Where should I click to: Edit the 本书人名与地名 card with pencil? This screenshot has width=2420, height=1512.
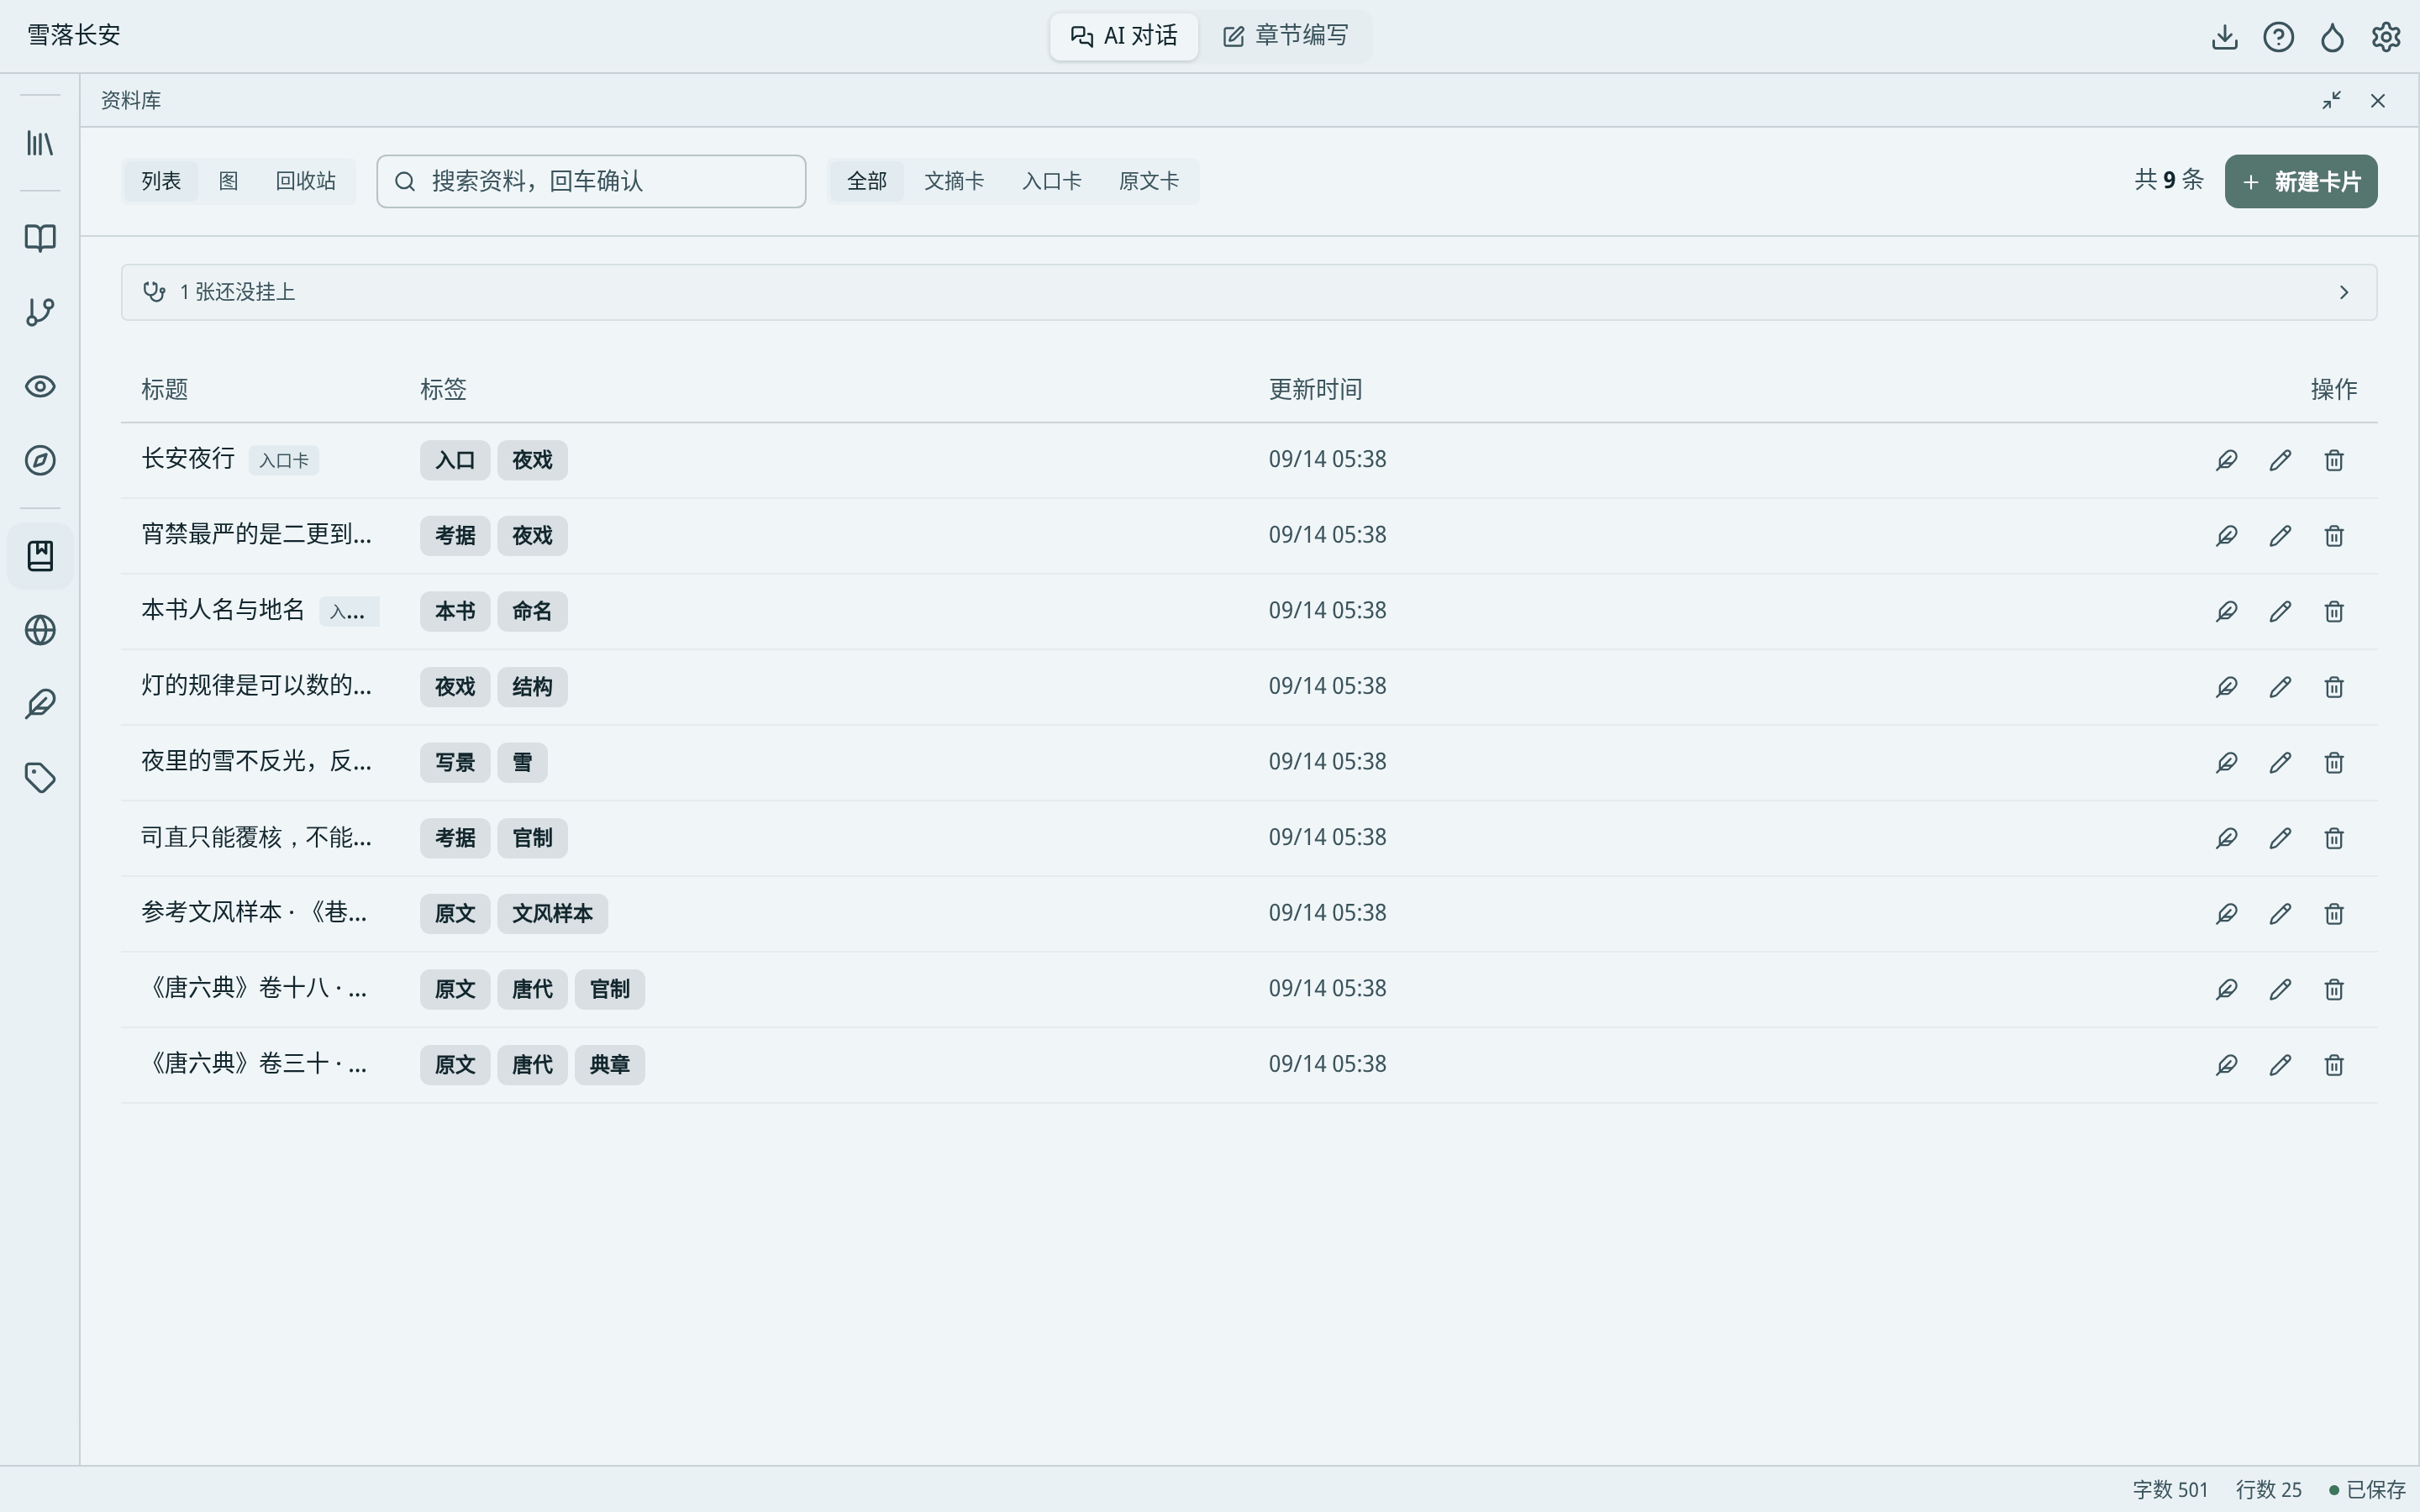pos(2280,611)
